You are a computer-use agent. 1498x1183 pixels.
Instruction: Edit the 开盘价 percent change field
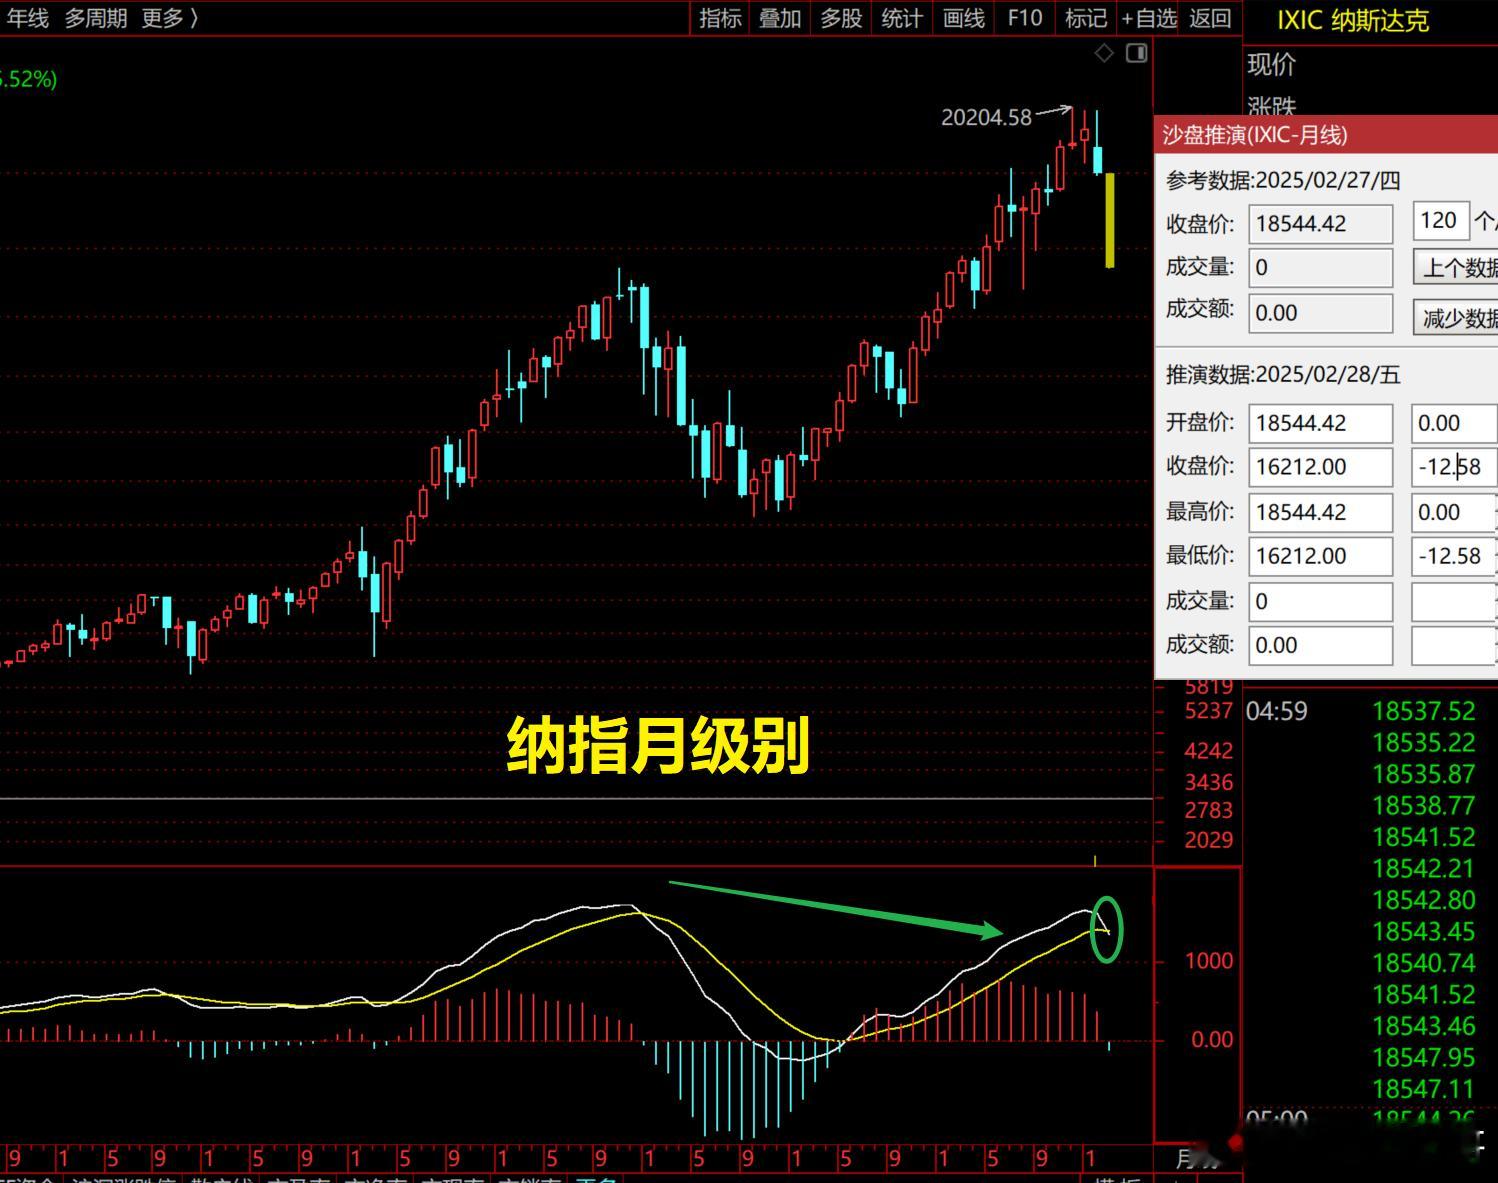click(x=1454, y=423)
